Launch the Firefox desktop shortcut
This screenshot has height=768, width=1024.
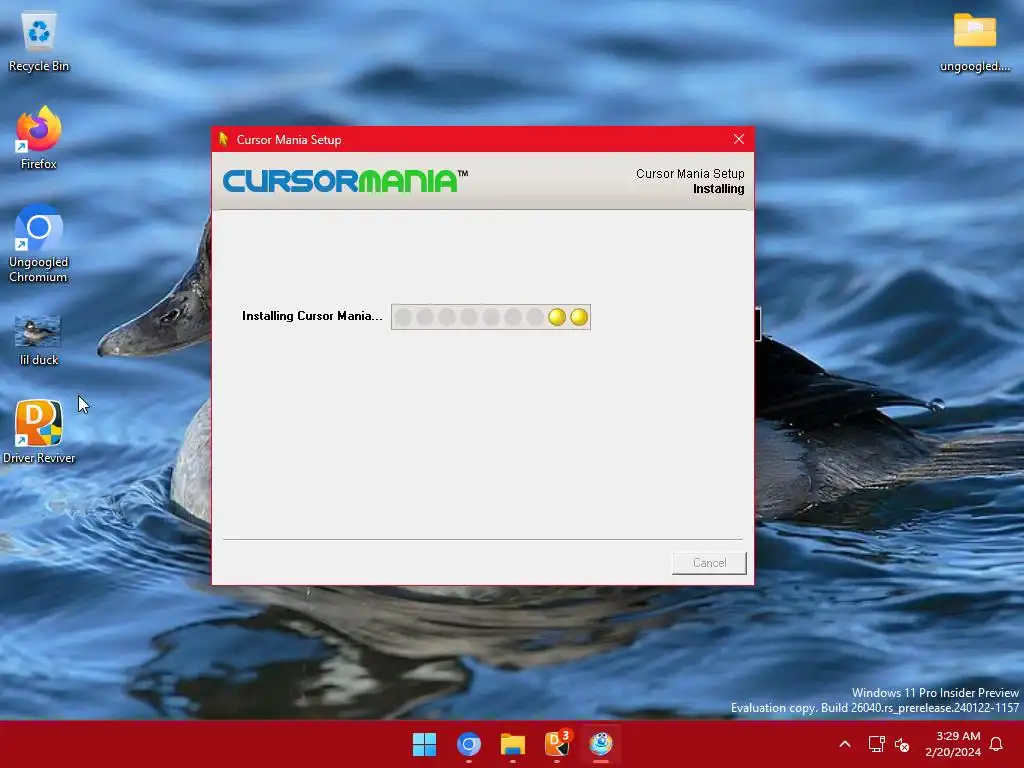click(x=39, y=138)
